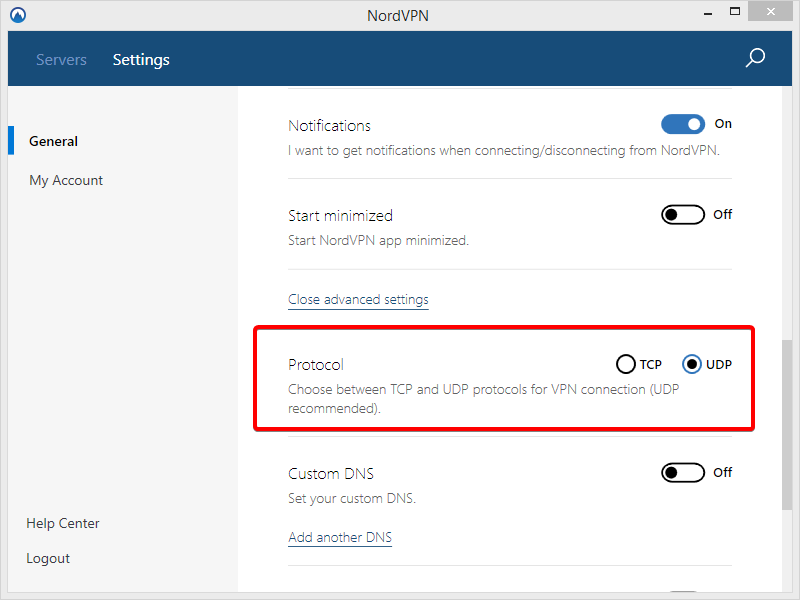This screenshot has height=600, width=800.
Task: Click the Start minimized setting title
Action: pos(340,216)
